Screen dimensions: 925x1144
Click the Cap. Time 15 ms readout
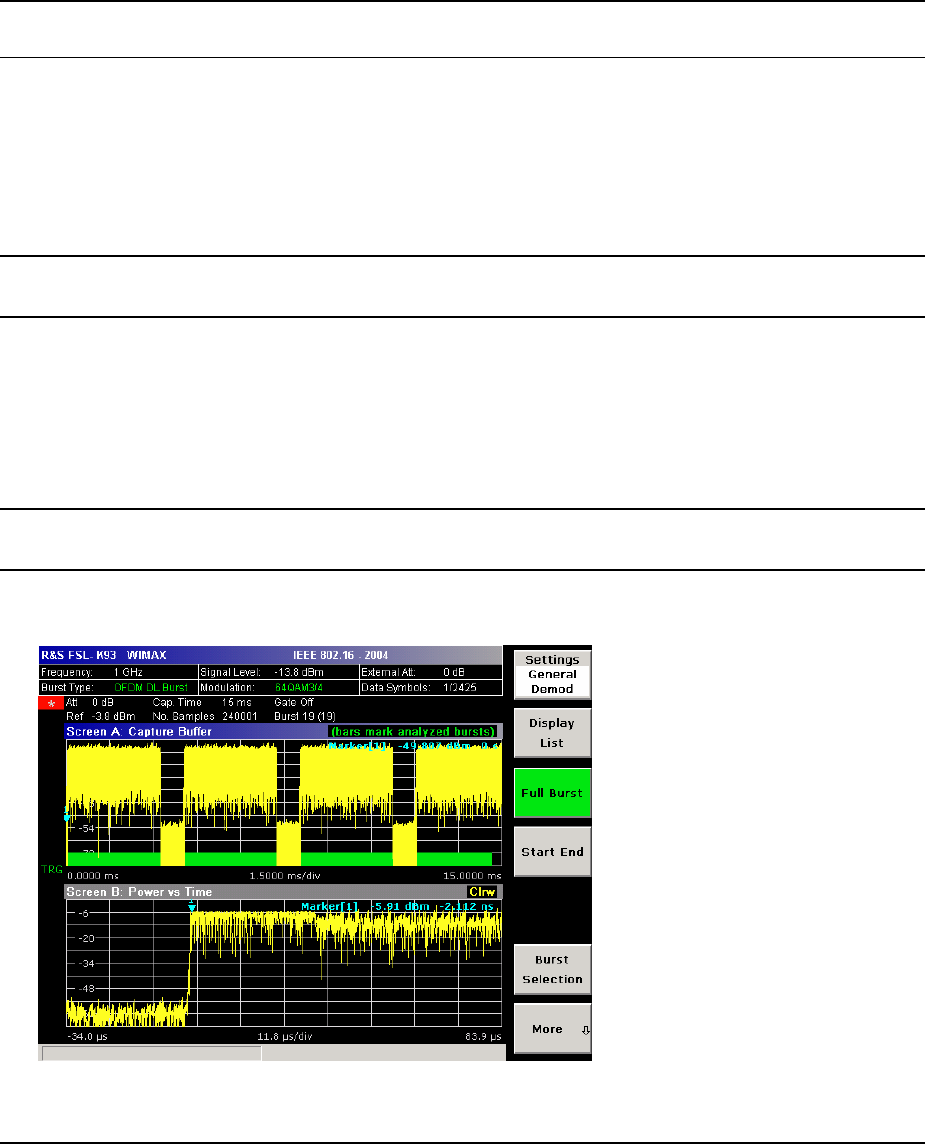(201, 702)
